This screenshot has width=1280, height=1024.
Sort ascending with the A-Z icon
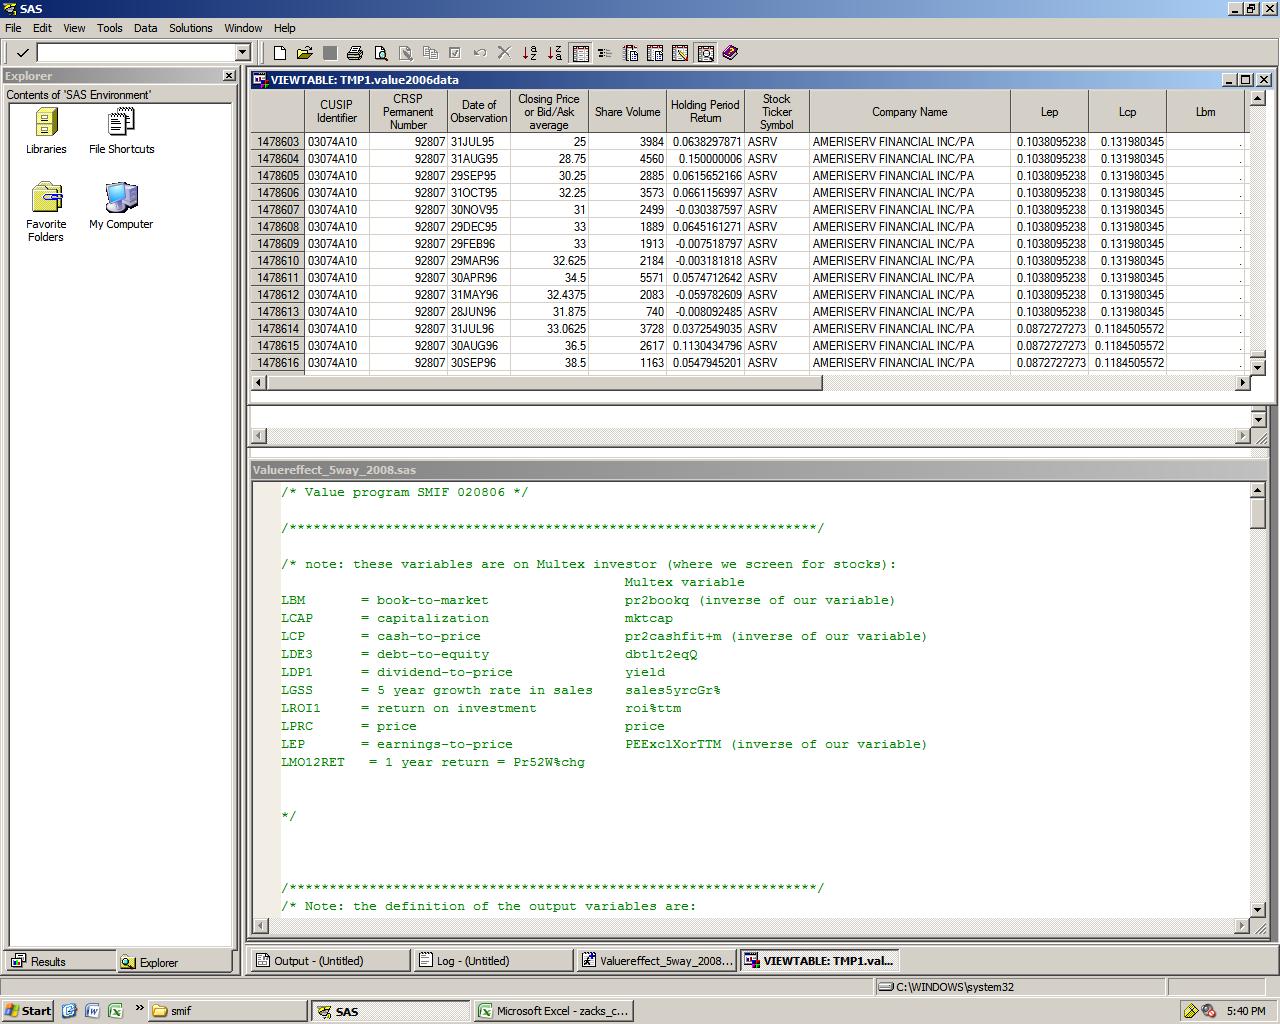(x=530, y=53)
